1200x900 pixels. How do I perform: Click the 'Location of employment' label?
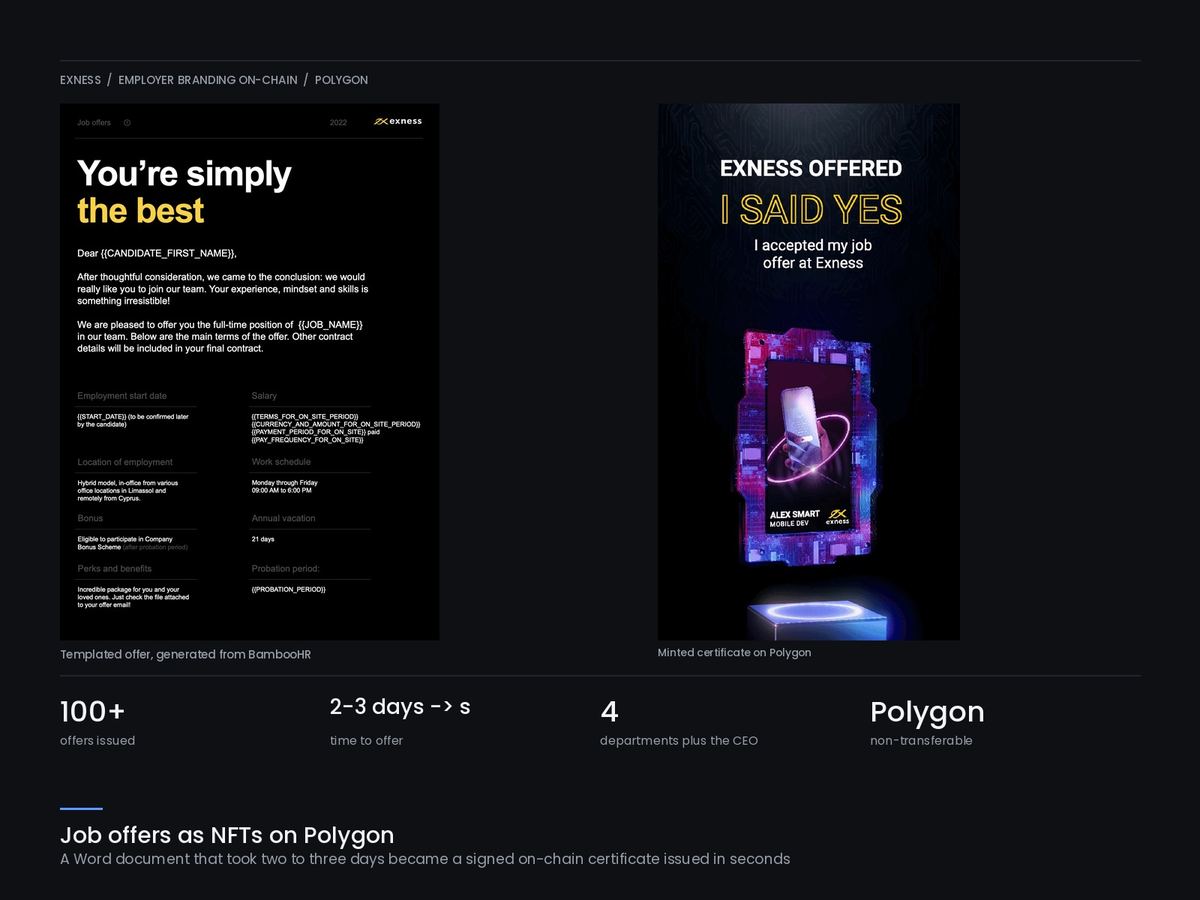[x=125, y=462]
